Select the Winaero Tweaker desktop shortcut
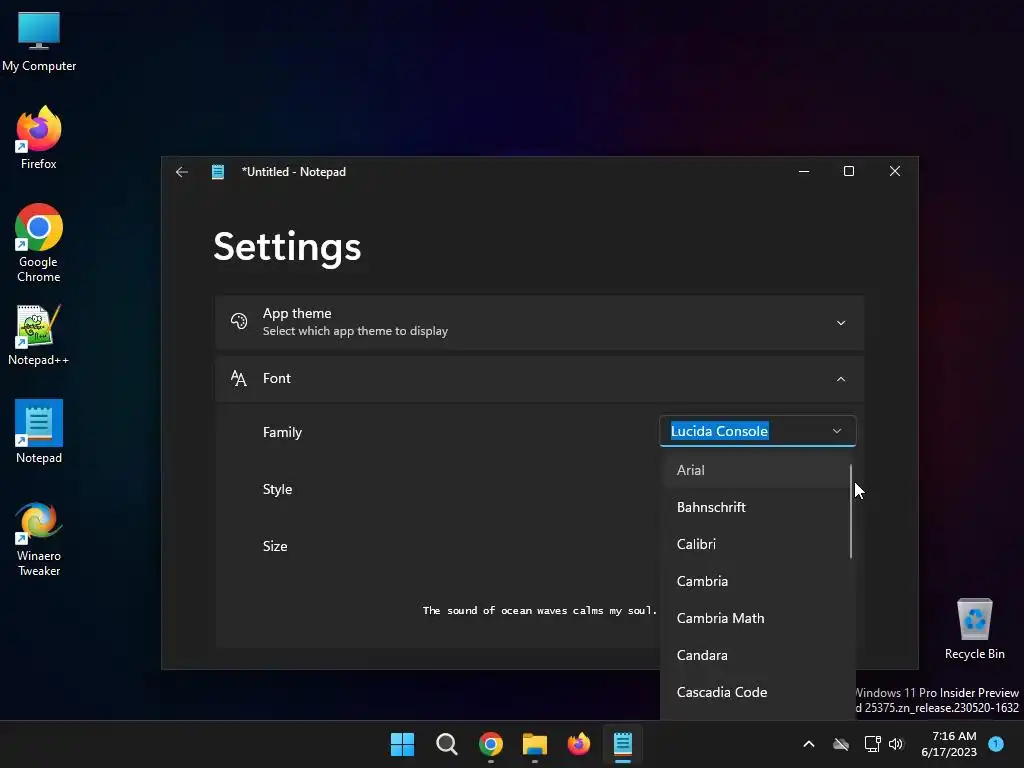1024x768 pixels. point(39,538)
